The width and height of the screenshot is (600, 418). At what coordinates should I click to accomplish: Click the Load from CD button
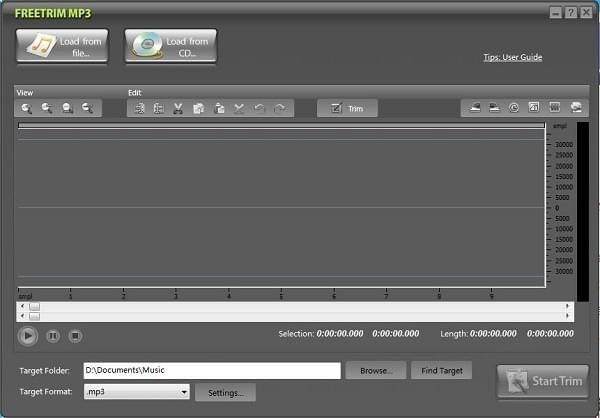pyautogui.click(x=171, y=46)
